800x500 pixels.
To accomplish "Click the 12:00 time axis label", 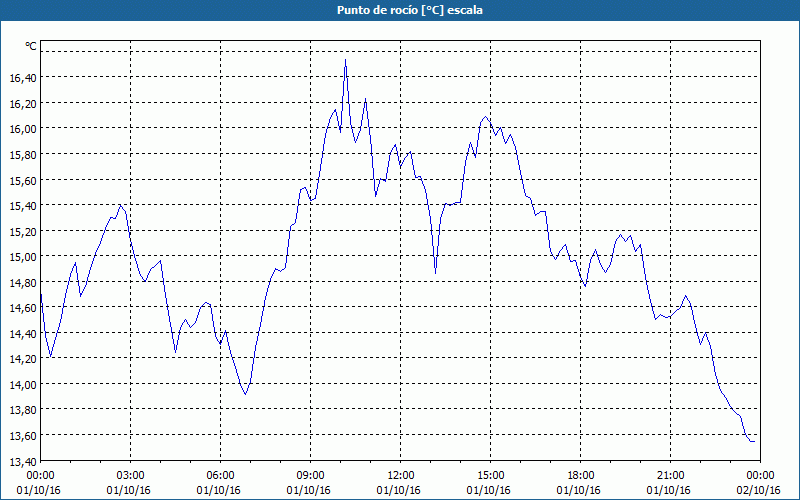I will pos(401,476).
